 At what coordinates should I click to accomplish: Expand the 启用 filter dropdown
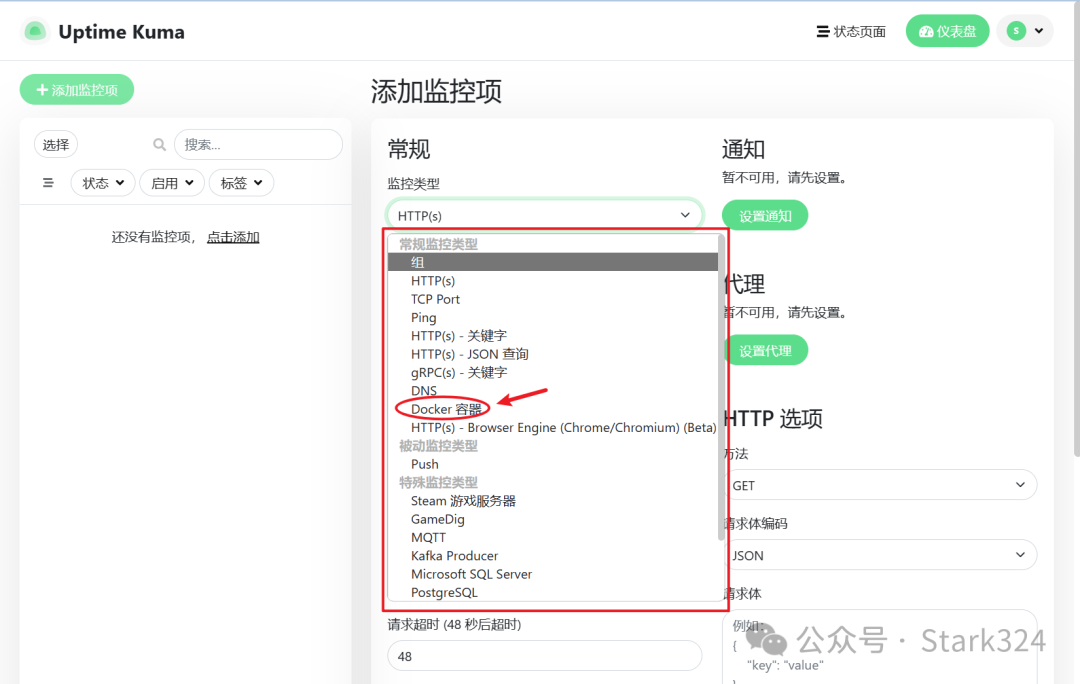(172, 183)
